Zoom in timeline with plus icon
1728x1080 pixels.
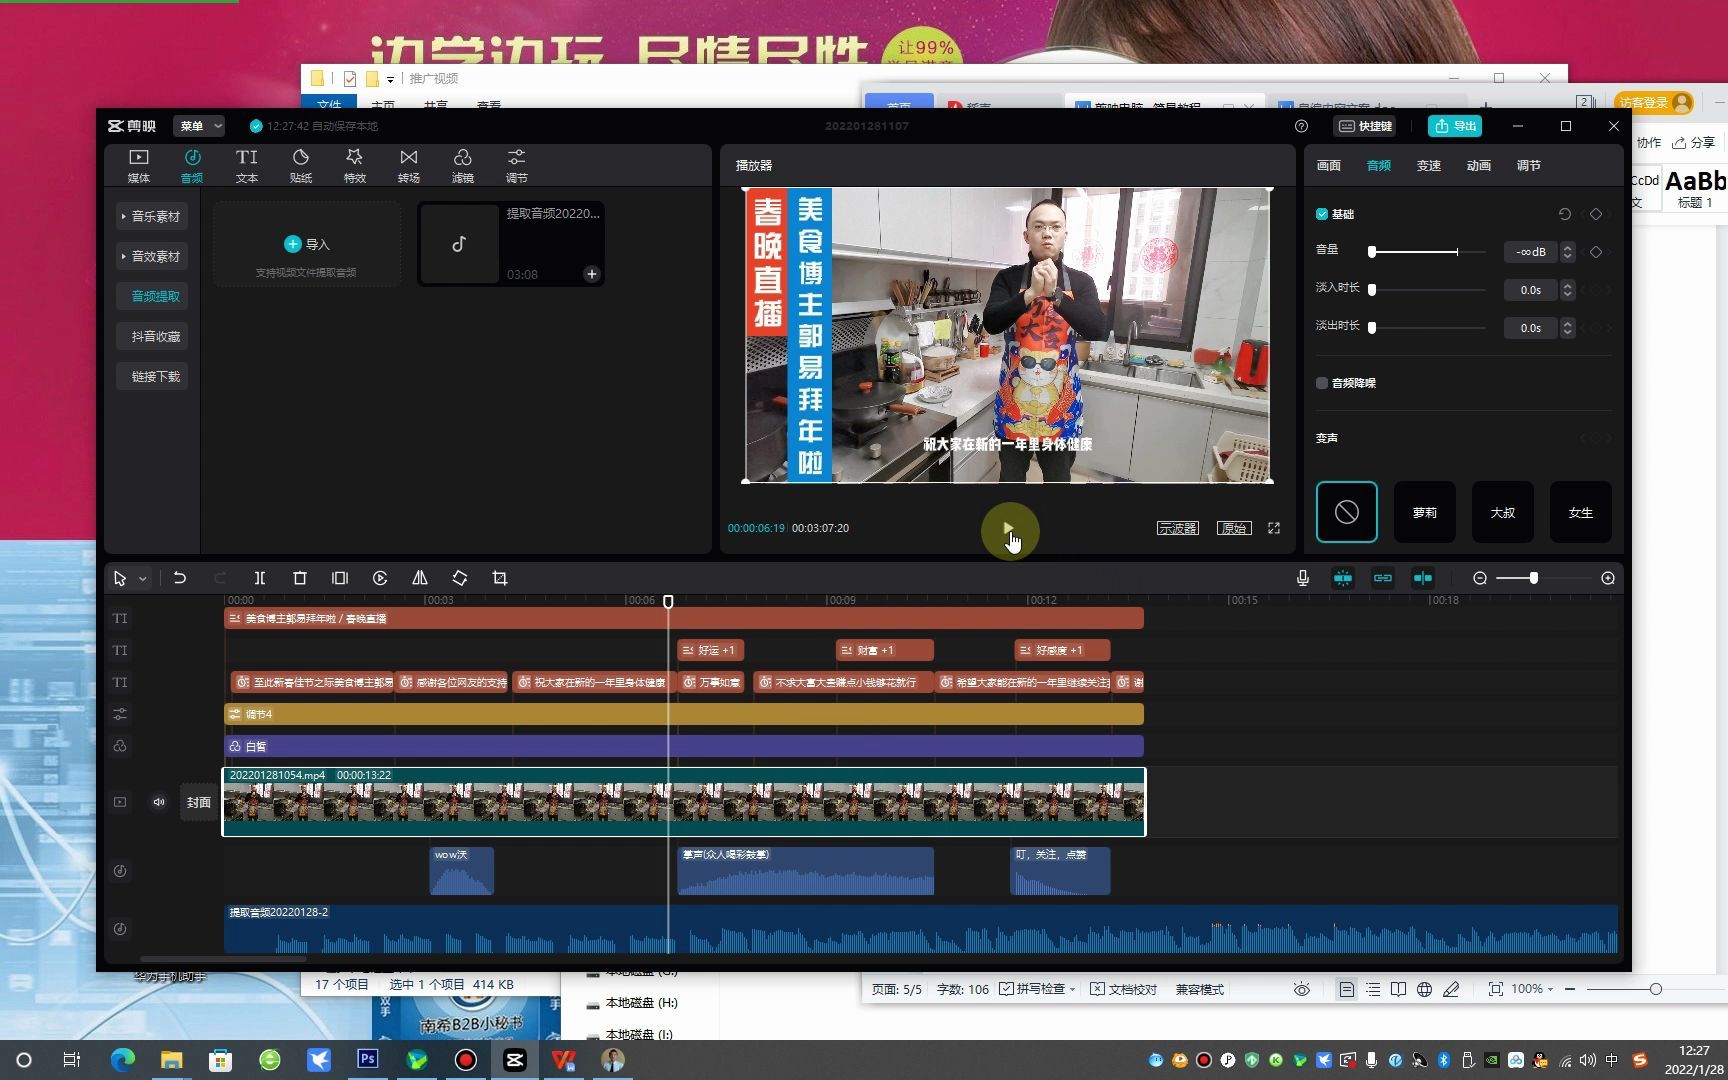coord(1608,578)
